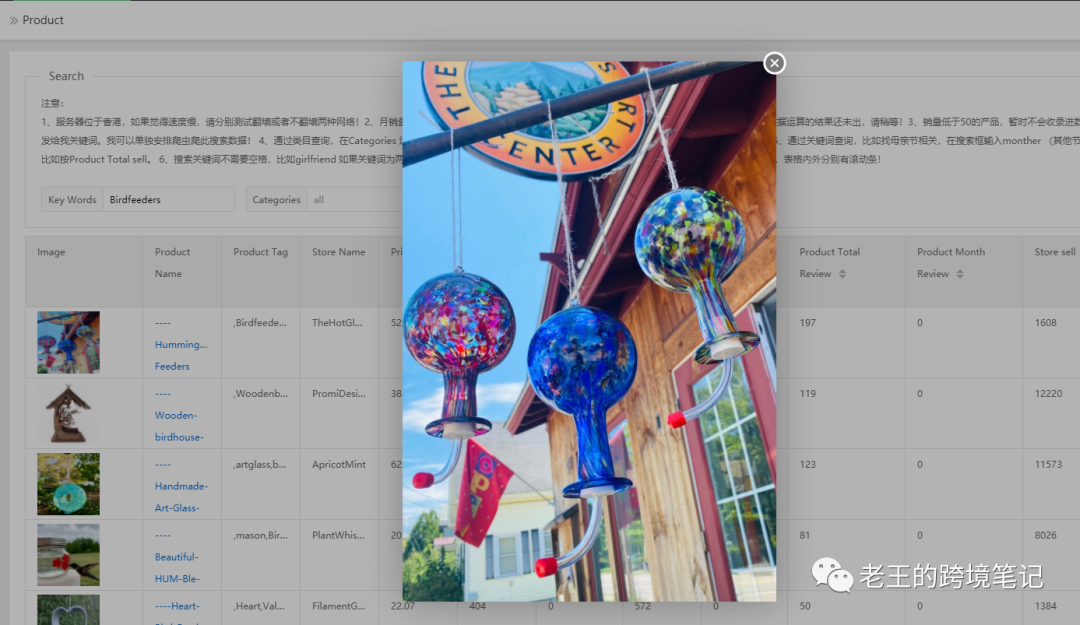
Task: Open the mason jar hummingbird thumbnail
Action: pos(68,555)
